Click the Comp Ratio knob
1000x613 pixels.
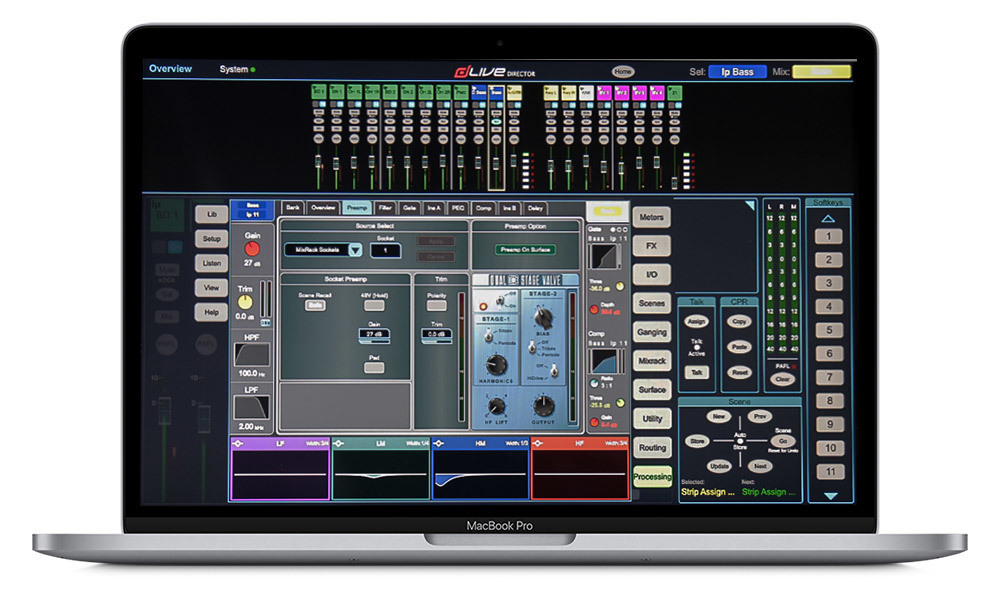(x=594, y=383)
